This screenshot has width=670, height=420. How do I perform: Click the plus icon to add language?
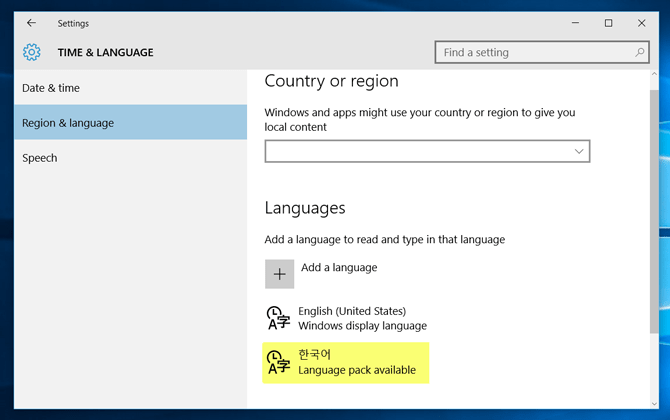point(279,274)
